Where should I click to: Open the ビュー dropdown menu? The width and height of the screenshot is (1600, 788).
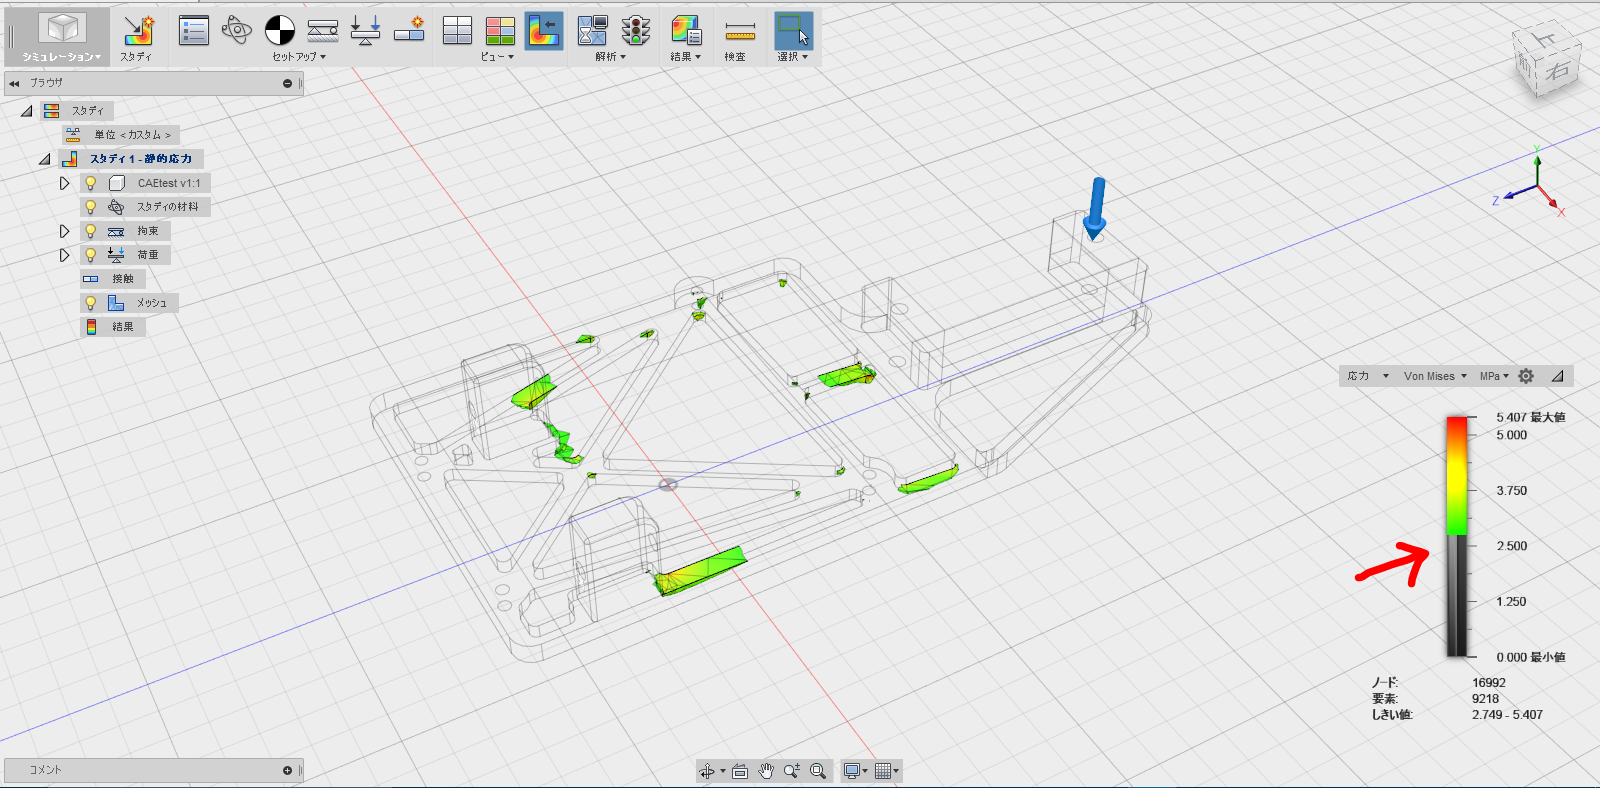497,57
